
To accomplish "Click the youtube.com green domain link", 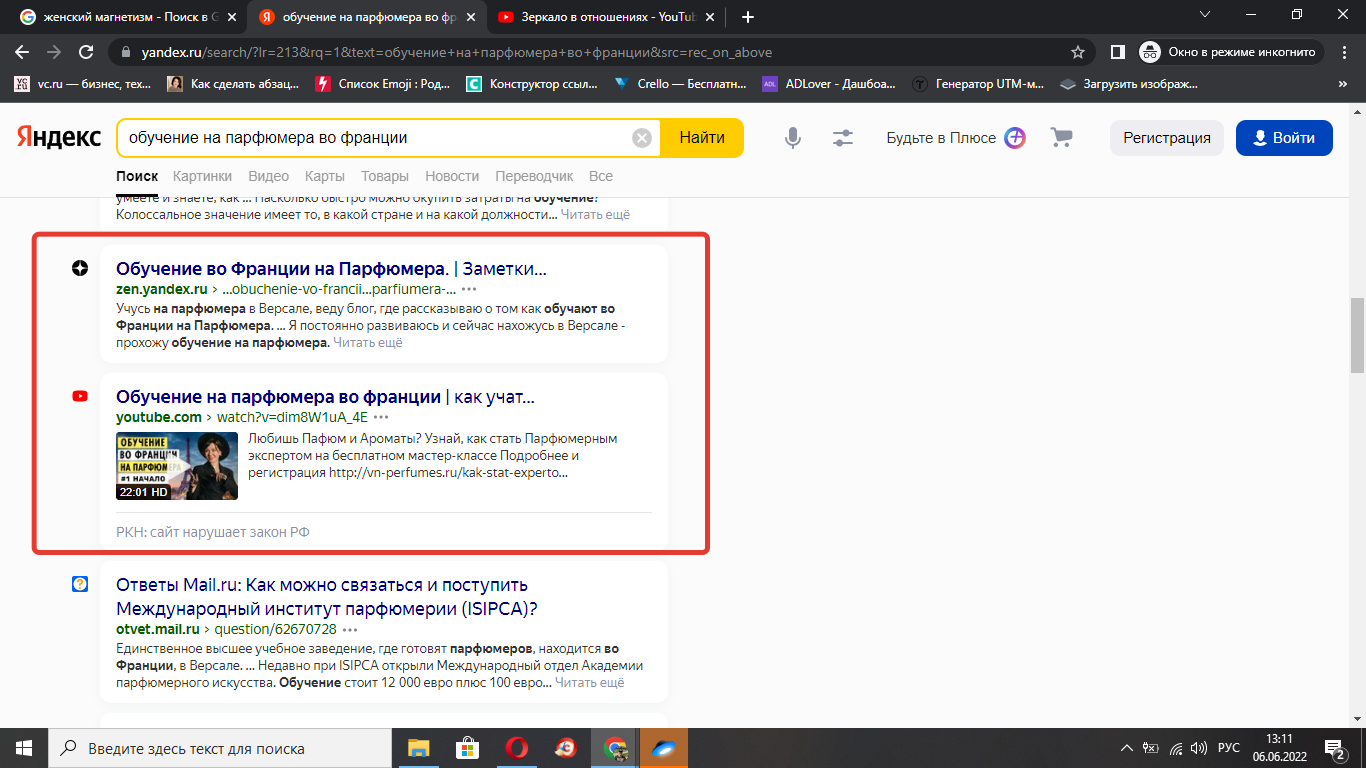I will pyautogui.click(x=159, y=417).
